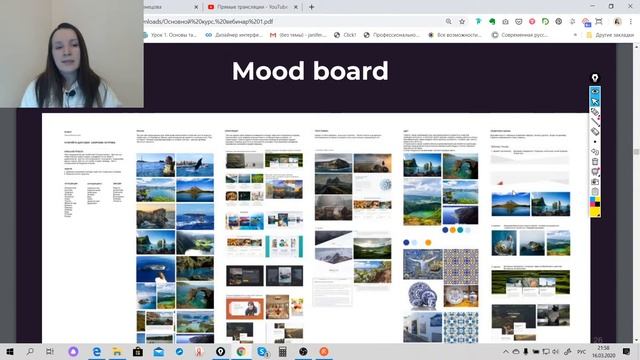Open Windows notification center
The width and height of the screenshot is (640, 360).
[627, 351]
